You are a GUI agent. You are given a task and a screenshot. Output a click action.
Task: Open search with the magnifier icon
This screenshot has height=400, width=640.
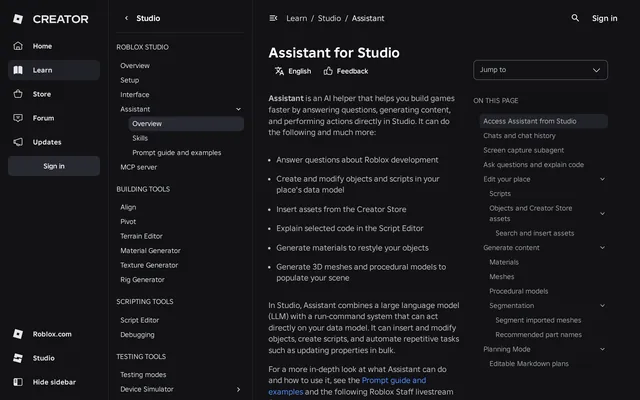point(575,18)
